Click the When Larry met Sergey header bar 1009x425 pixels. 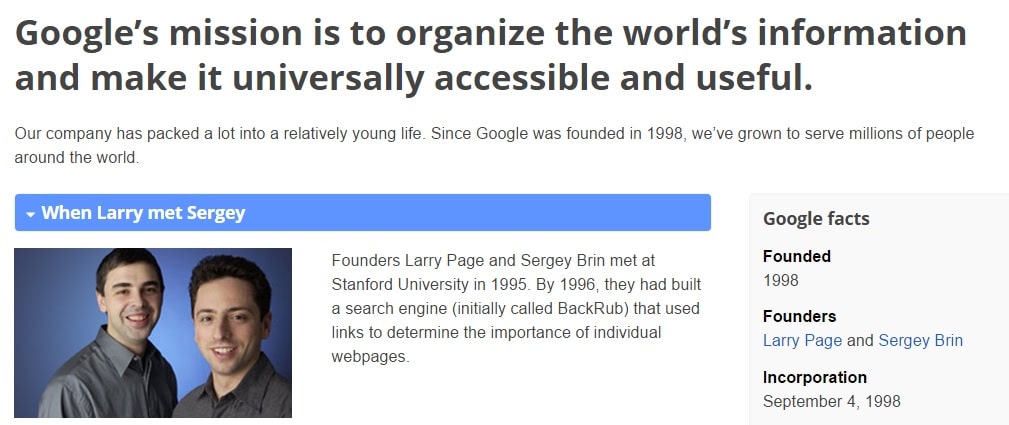pyautogui.click(x=362, y=212)
